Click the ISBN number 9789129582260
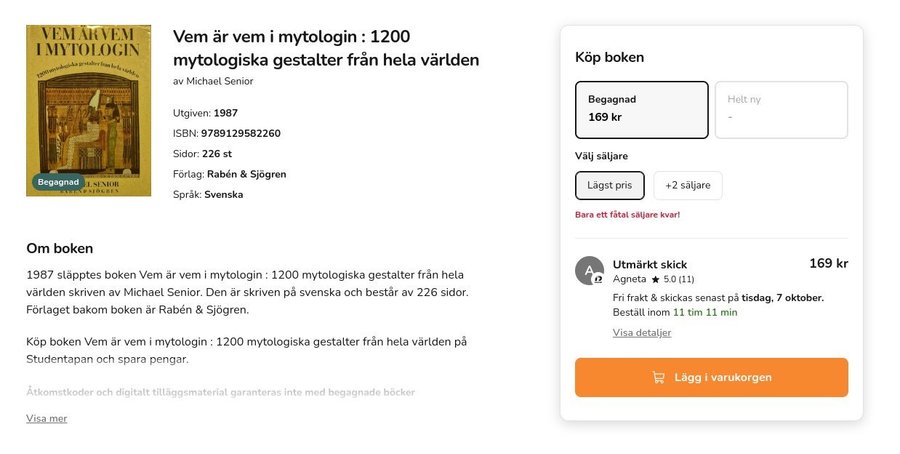Viewport: 900px width, 454px height. 240,133
